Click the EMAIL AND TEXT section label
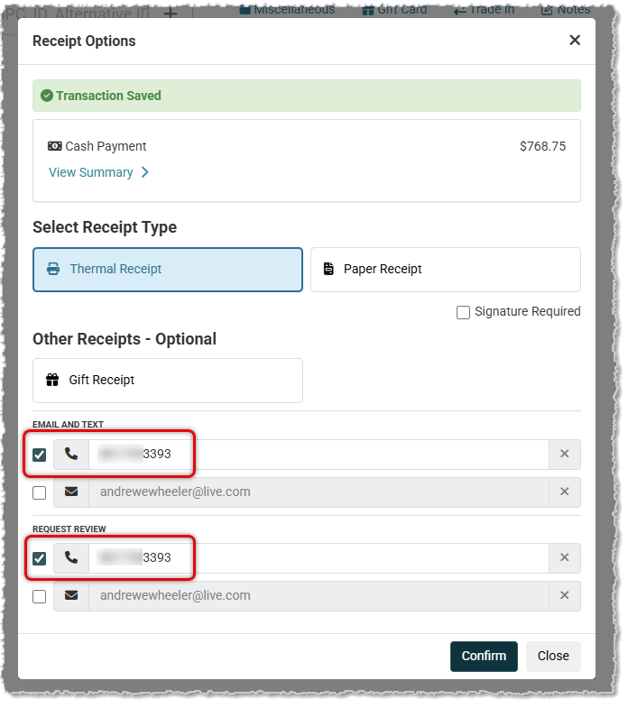Image resolution: width=628 pixels, height=708 pixels. pos(68,425)
